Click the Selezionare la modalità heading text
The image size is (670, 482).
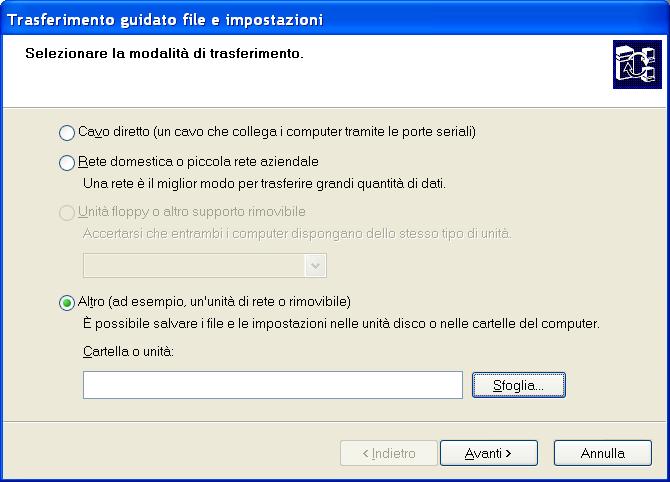coord(163,53)
